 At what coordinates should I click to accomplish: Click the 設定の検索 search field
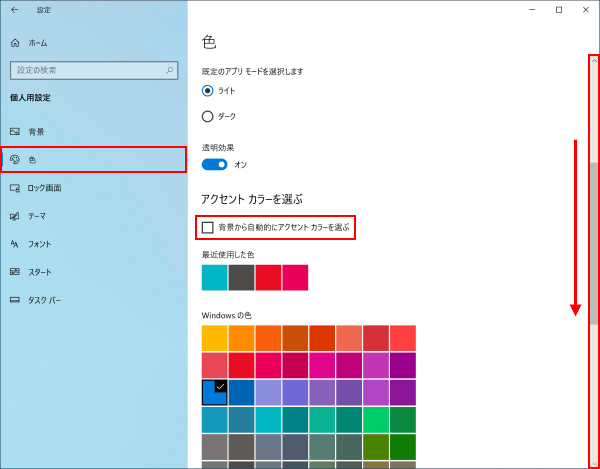pyautogui.click(x=85, y=70)
